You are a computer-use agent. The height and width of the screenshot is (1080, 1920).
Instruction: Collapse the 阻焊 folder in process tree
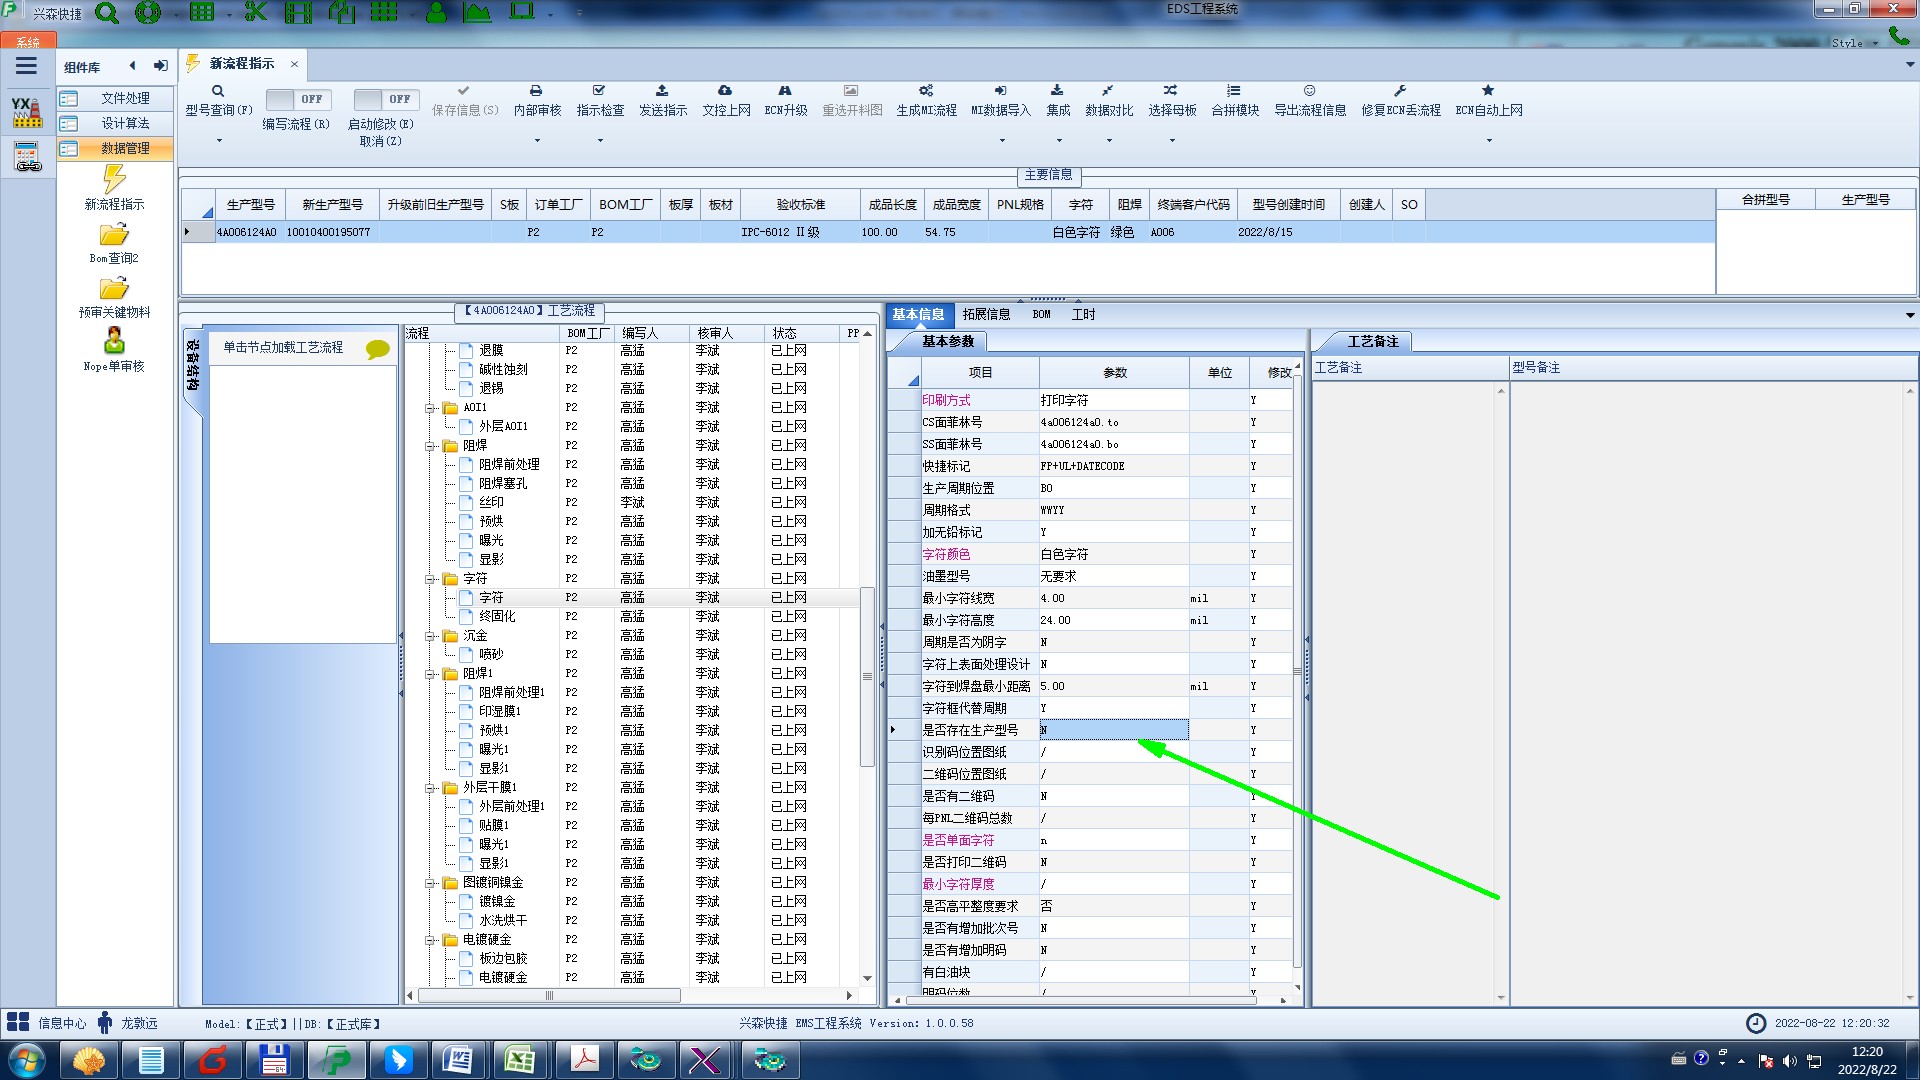click(x=430, y=446)
